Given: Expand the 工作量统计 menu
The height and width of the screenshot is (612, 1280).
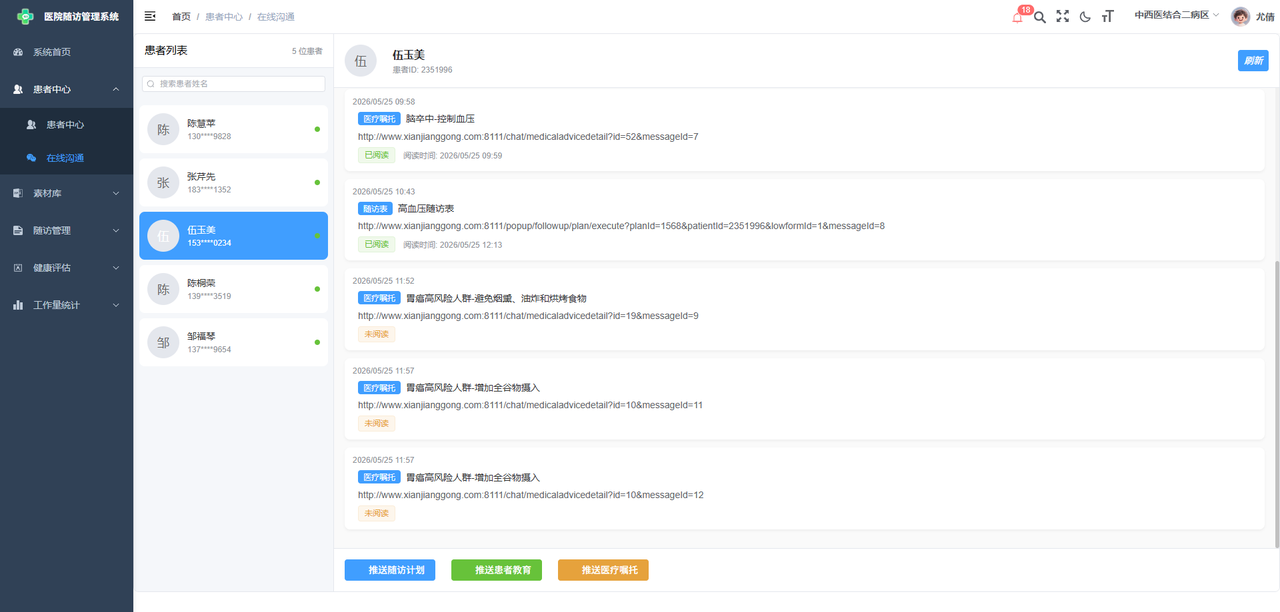Looking at the screenshot, I should [x=66, y=305].
